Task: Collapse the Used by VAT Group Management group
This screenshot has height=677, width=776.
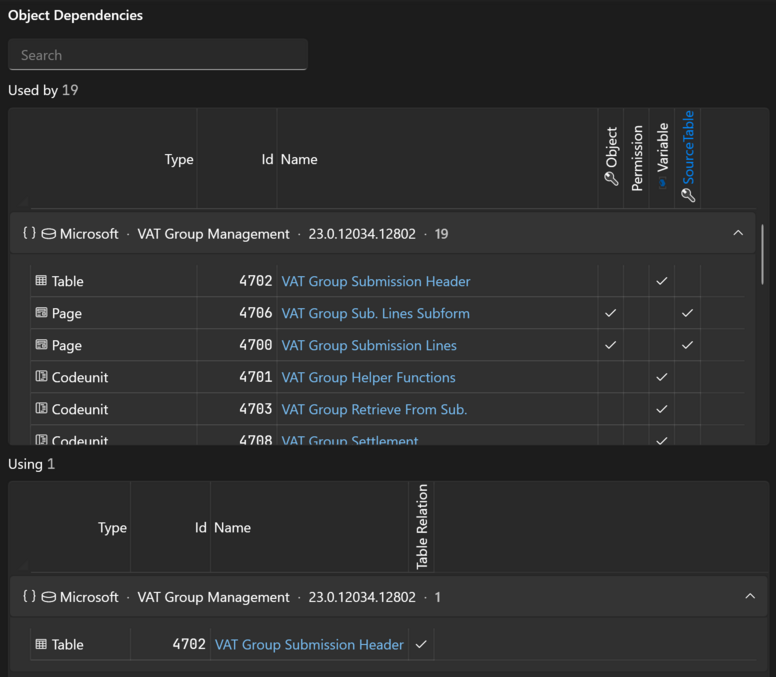Action: (738, 233)
